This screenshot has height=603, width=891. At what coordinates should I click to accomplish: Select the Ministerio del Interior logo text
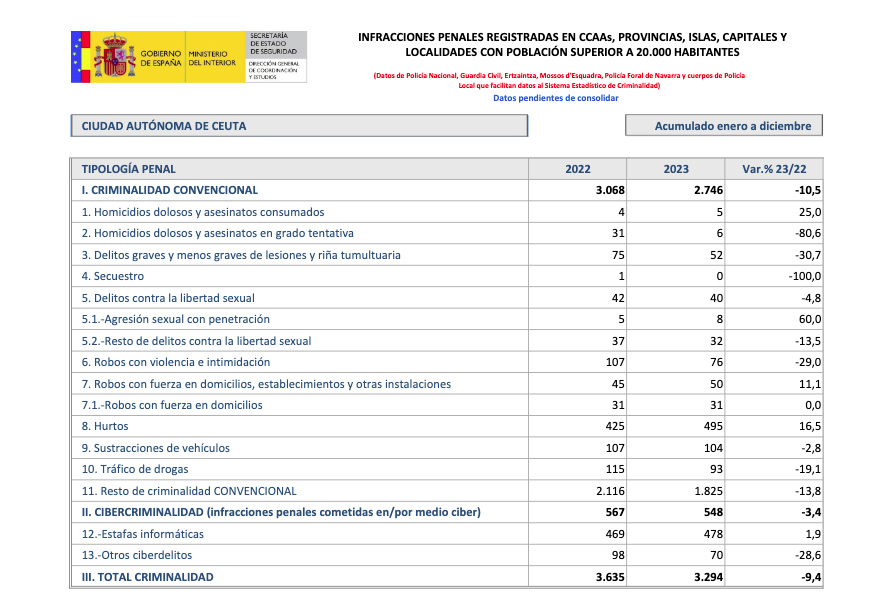coord(212,58)
